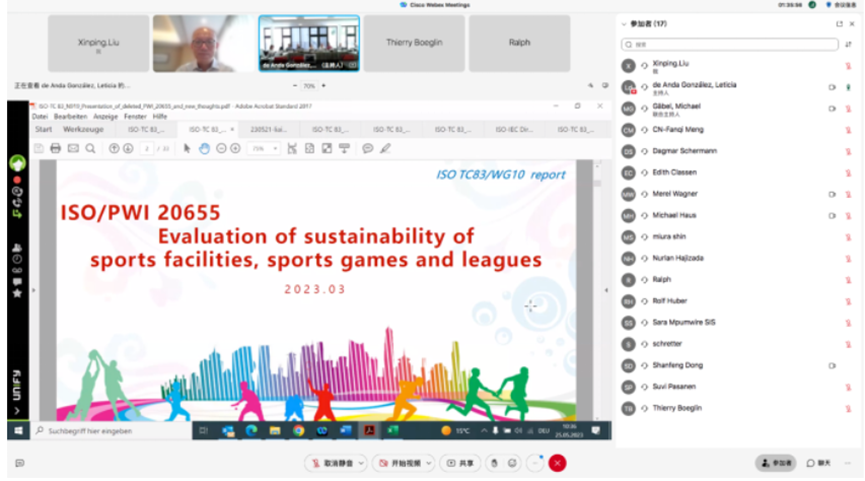The image size is (865, 481).
Task: Open the 75% zoom level dropdown in Acrobat
Action: pos(263,148)
